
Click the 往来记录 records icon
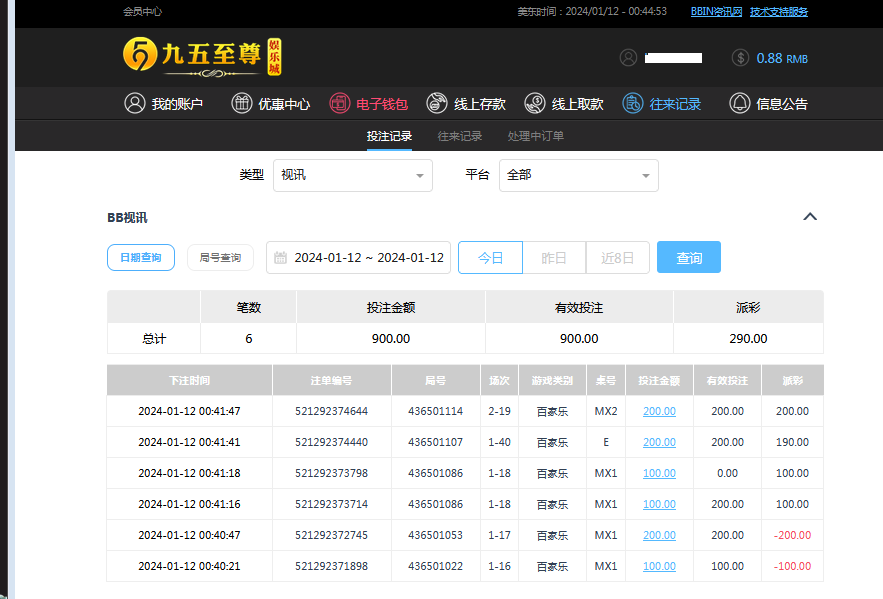coord(633,103)
